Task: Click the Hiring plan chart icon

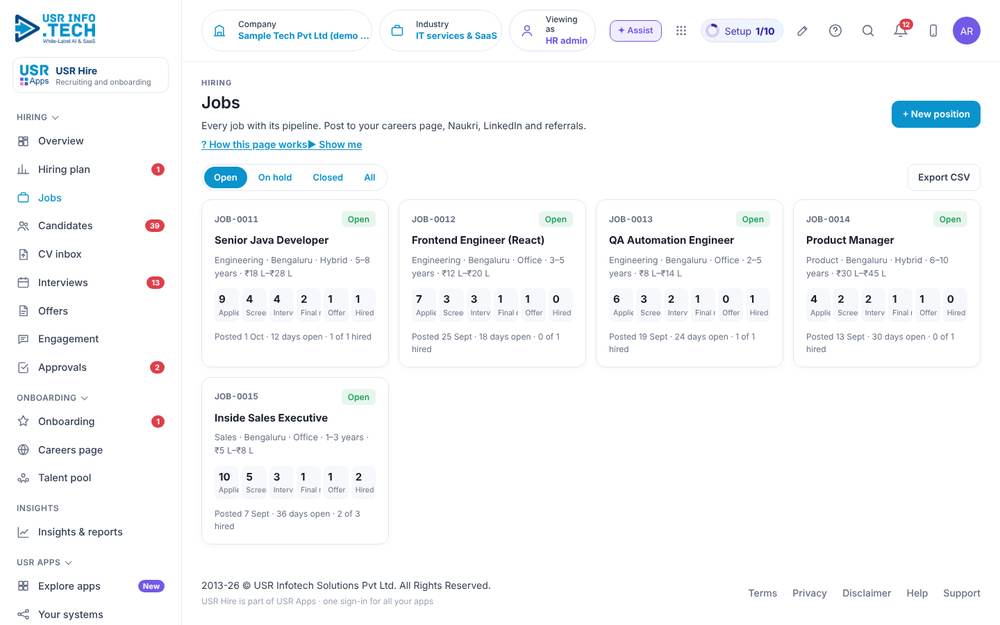Action: (x=23, y=169)
